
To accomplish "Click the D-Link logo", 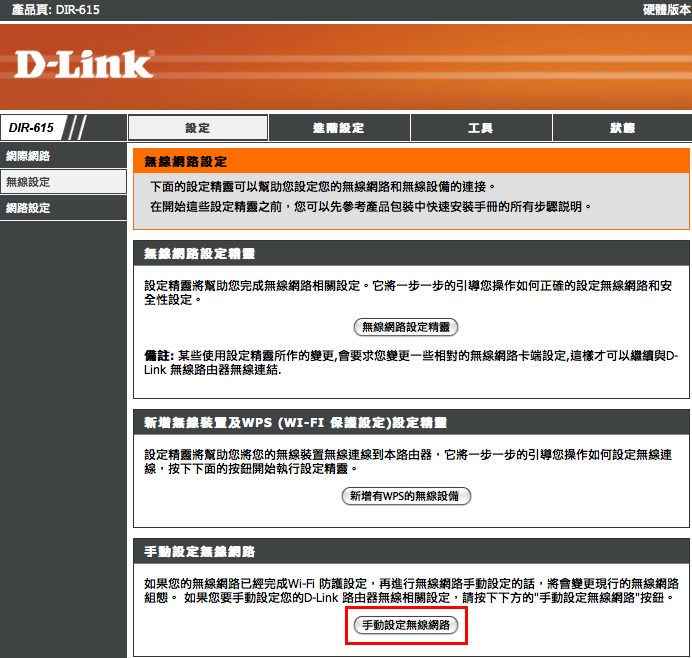I will click(84, 64).
